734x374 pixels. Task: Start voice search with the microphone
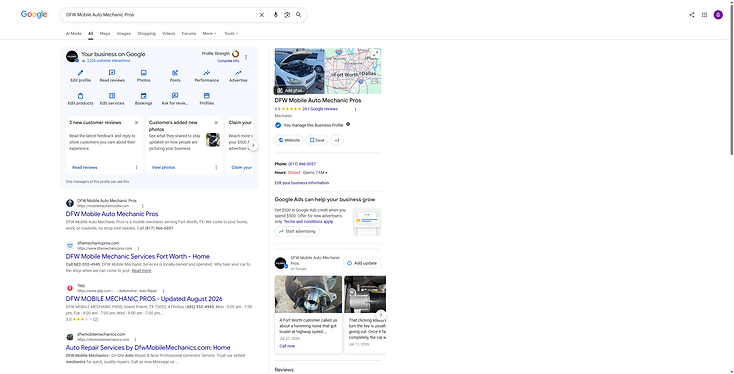275,15
